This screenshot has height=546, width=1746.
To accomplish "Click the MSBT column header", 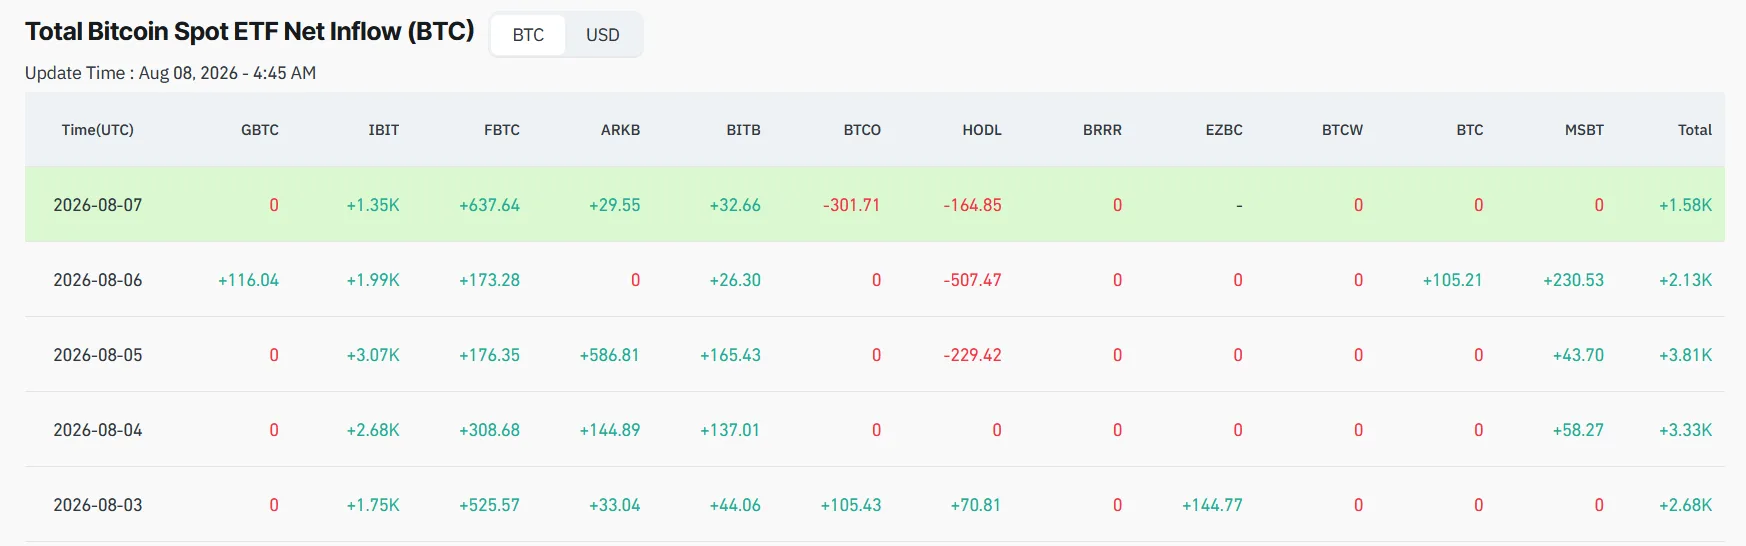I will pyautogui.click(x=1584, y=130).
